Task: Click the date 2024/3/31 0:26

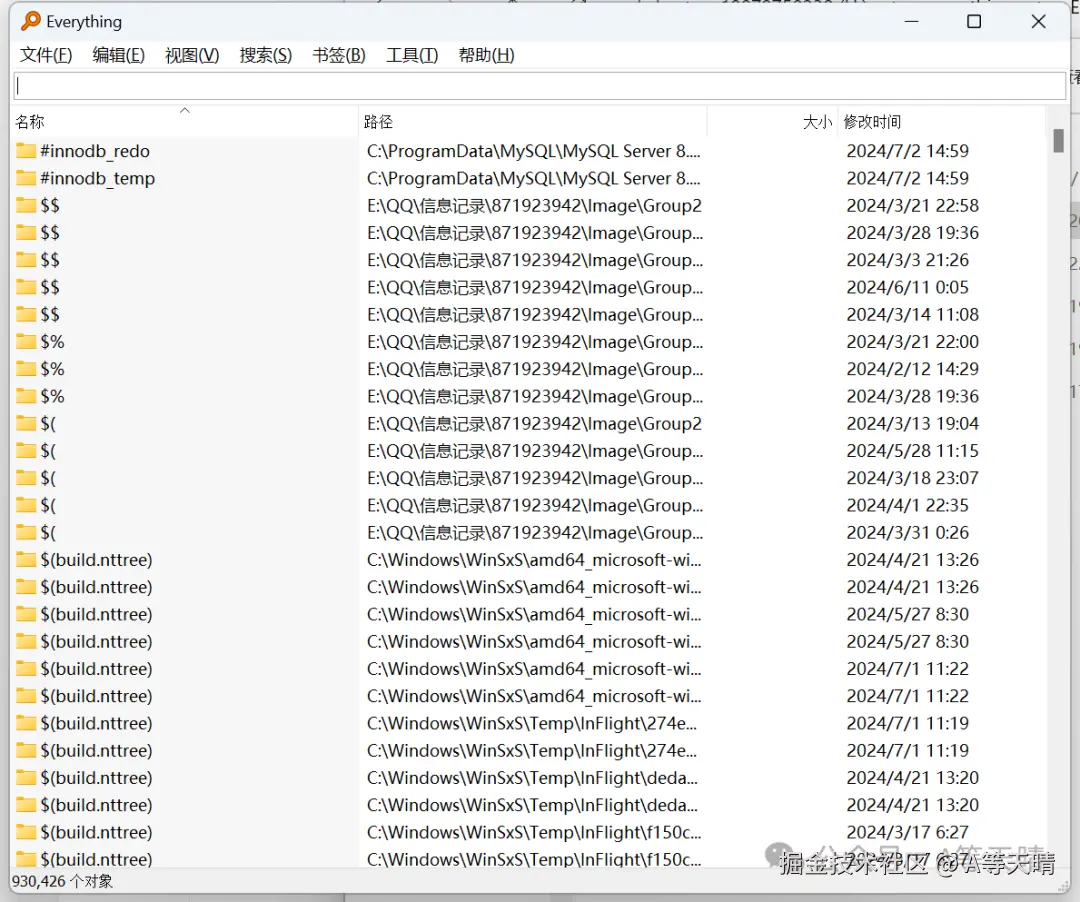Action: [908, 532]
